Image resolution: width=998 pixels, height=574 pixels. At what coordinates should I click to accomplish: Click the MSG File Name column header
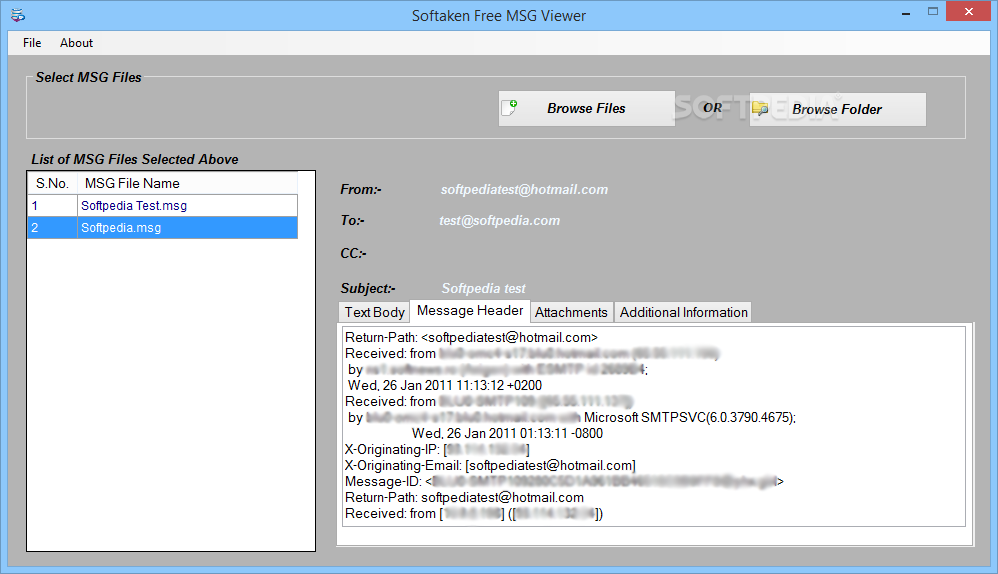pyautogui.click(x=187, y=183)
